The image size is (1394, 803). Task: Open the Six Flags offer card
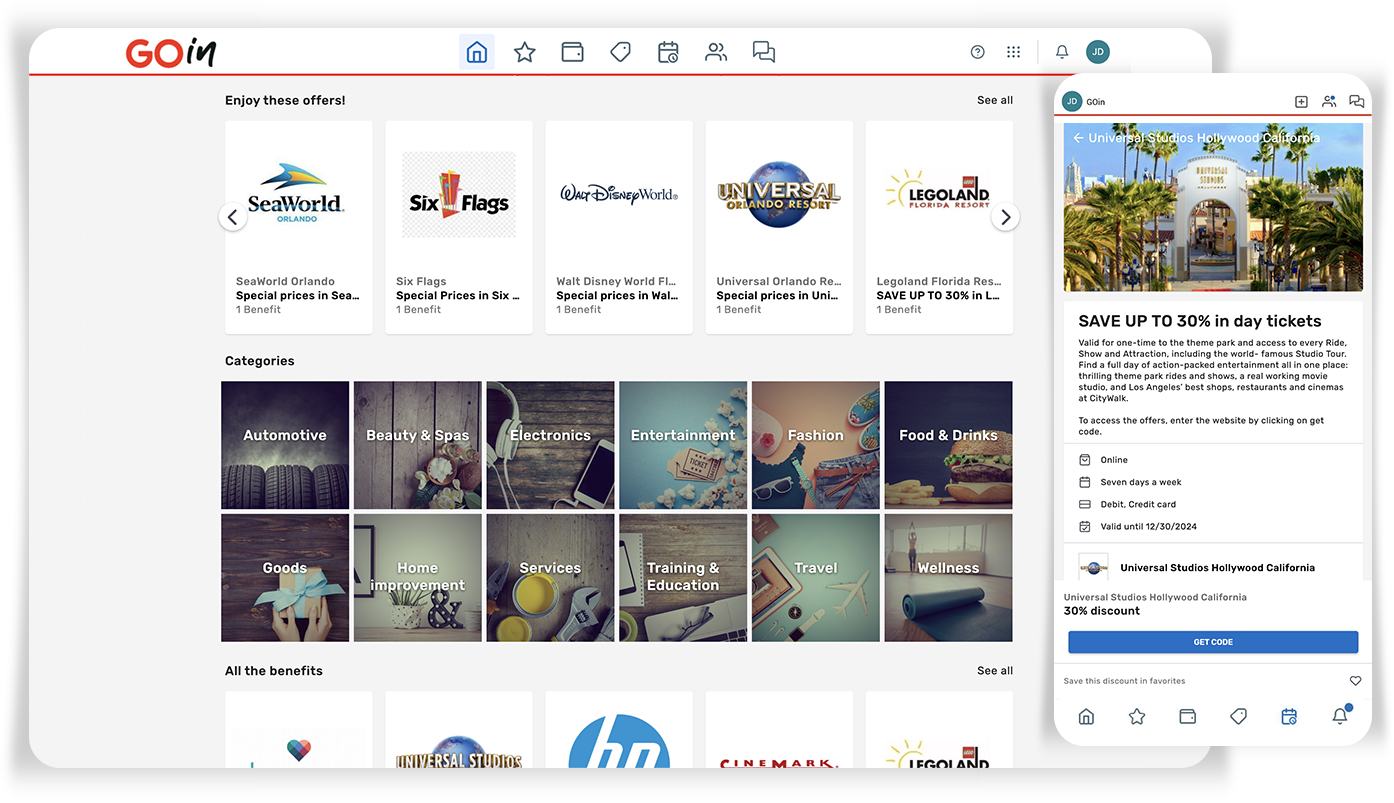[459, 228]
